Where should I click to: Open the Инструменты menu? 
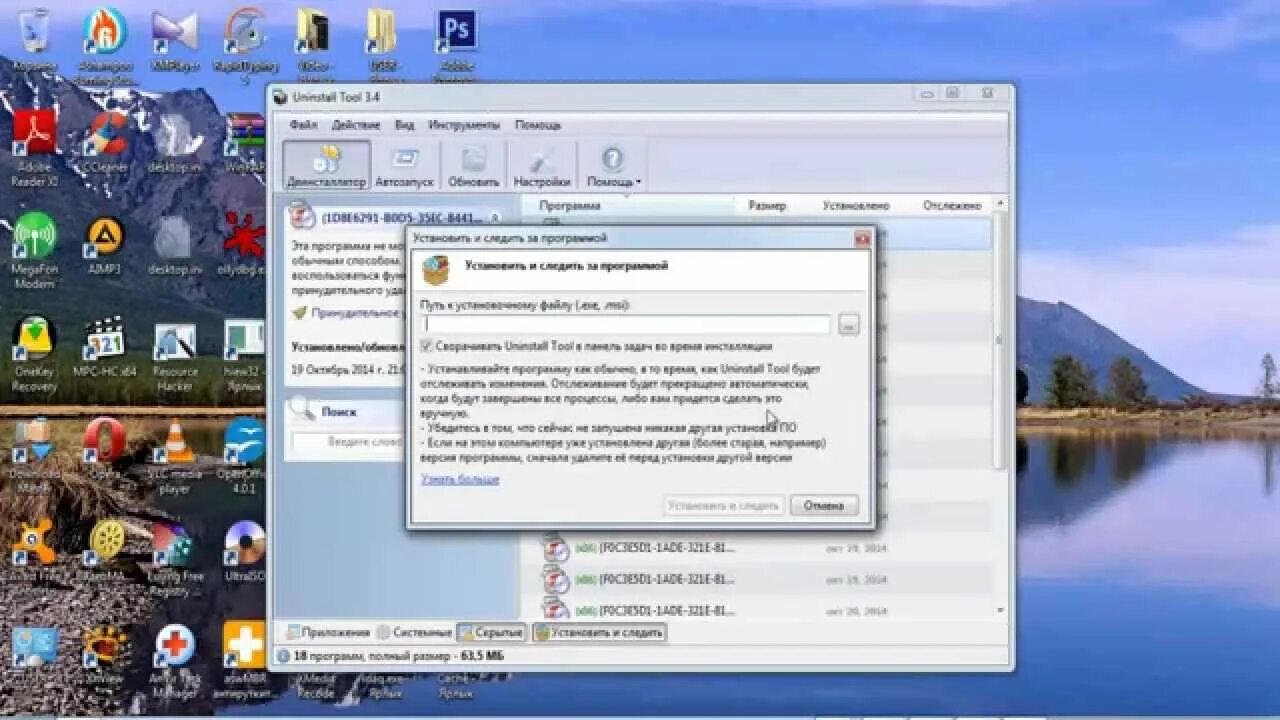(x=463, y=125)
